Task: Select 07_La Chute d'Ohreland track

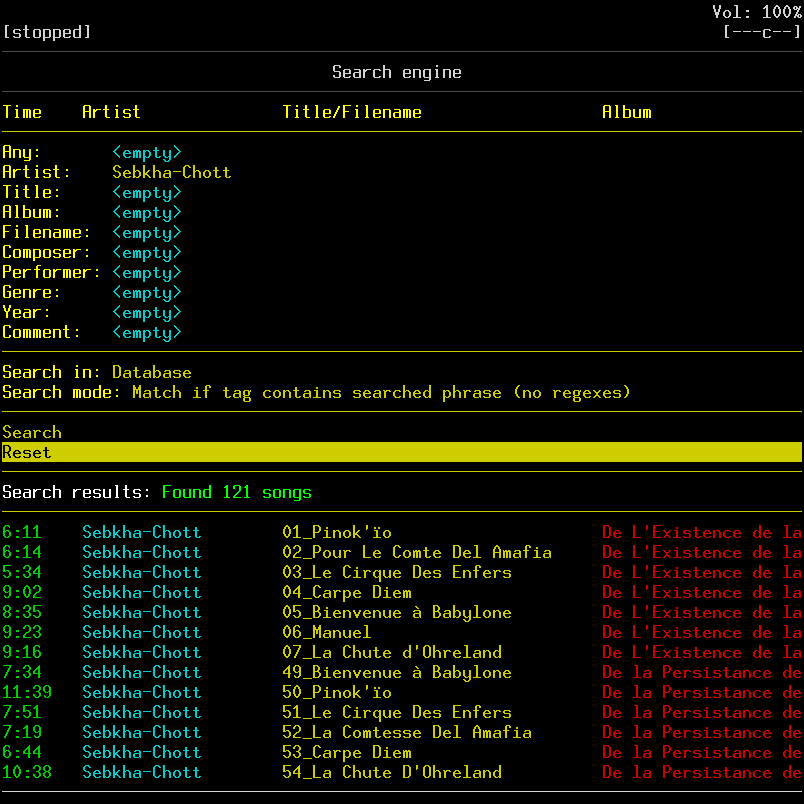Action: tap(392, 652)
